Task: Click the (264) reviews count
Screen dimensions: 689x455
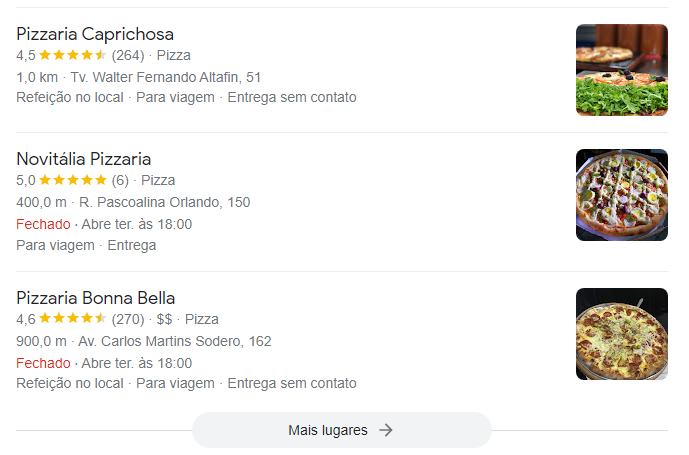Action: tap(128, 55)
